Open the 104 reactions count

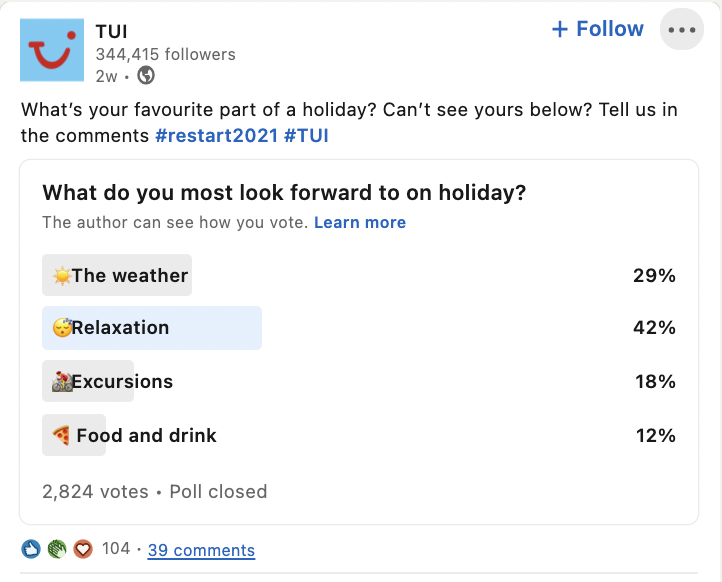point(116,549)
